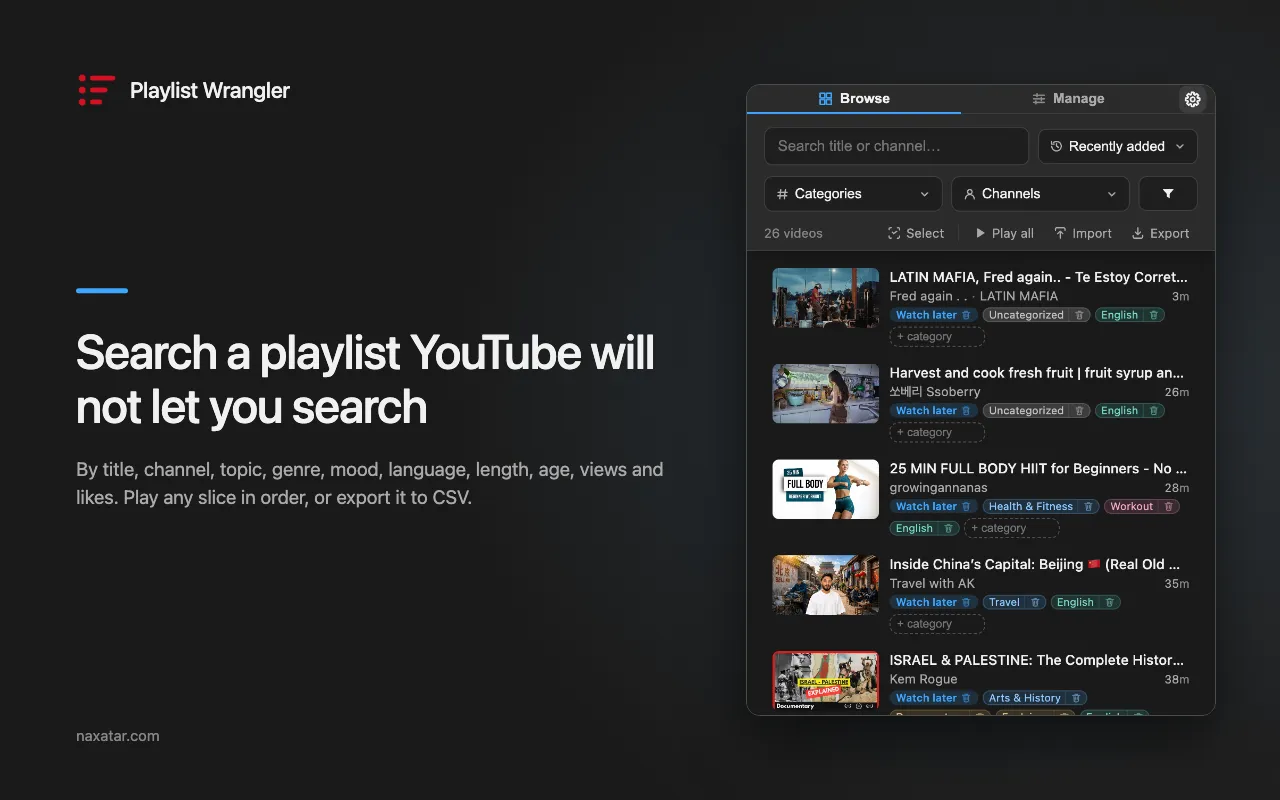Click the Health & Fitness tag label

tap(1030, 507)
